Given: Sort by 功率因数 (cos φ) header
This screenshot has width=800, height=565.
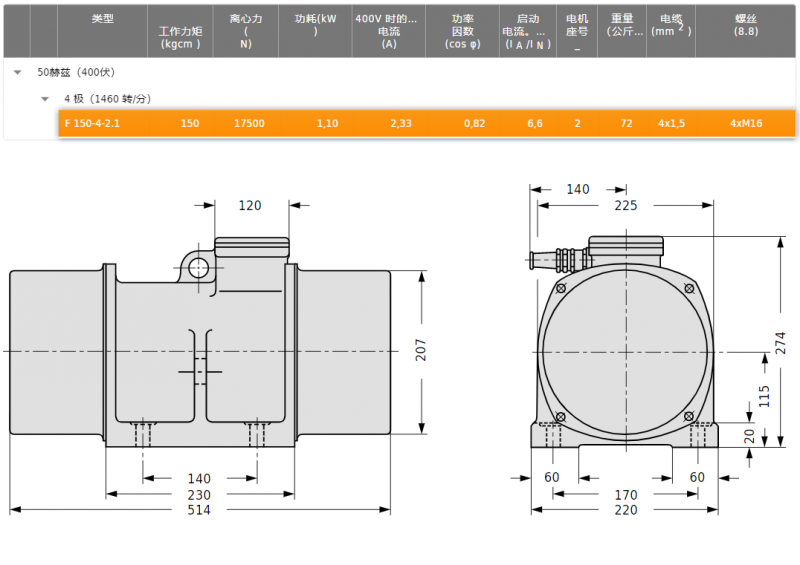Looking at the screenshot, I should point(462,31).
